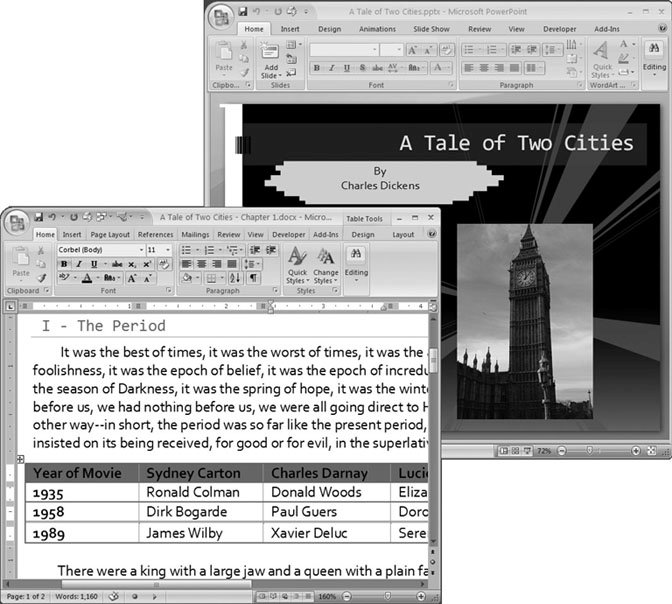The image size is (672, 604).
Task: Toggle center alignment in Word's Paragraph group
Action: click(x=201, y=264)
